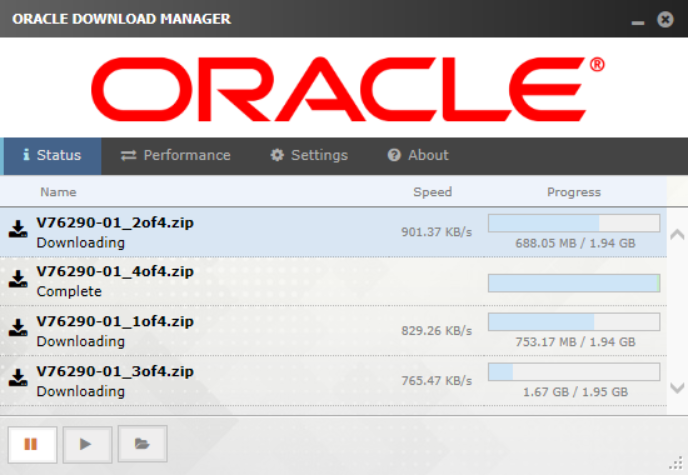Pause downloads with the orange pause button
688x475 pixels.
[x=32, y=444]
